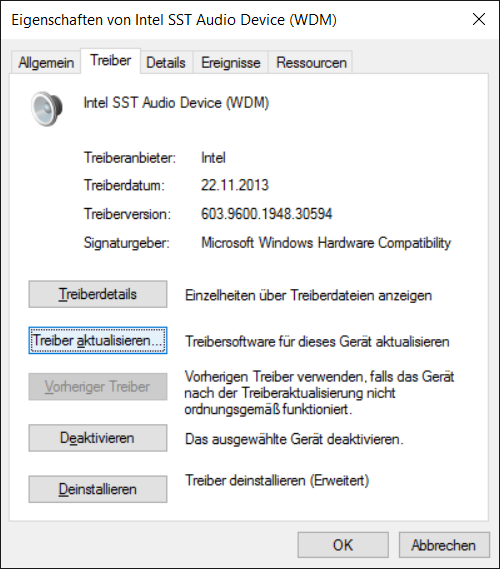This screenshot has height=569, width=500.
Task: Cancel with the Abbrechen button
Action: [x=444, y=545]
